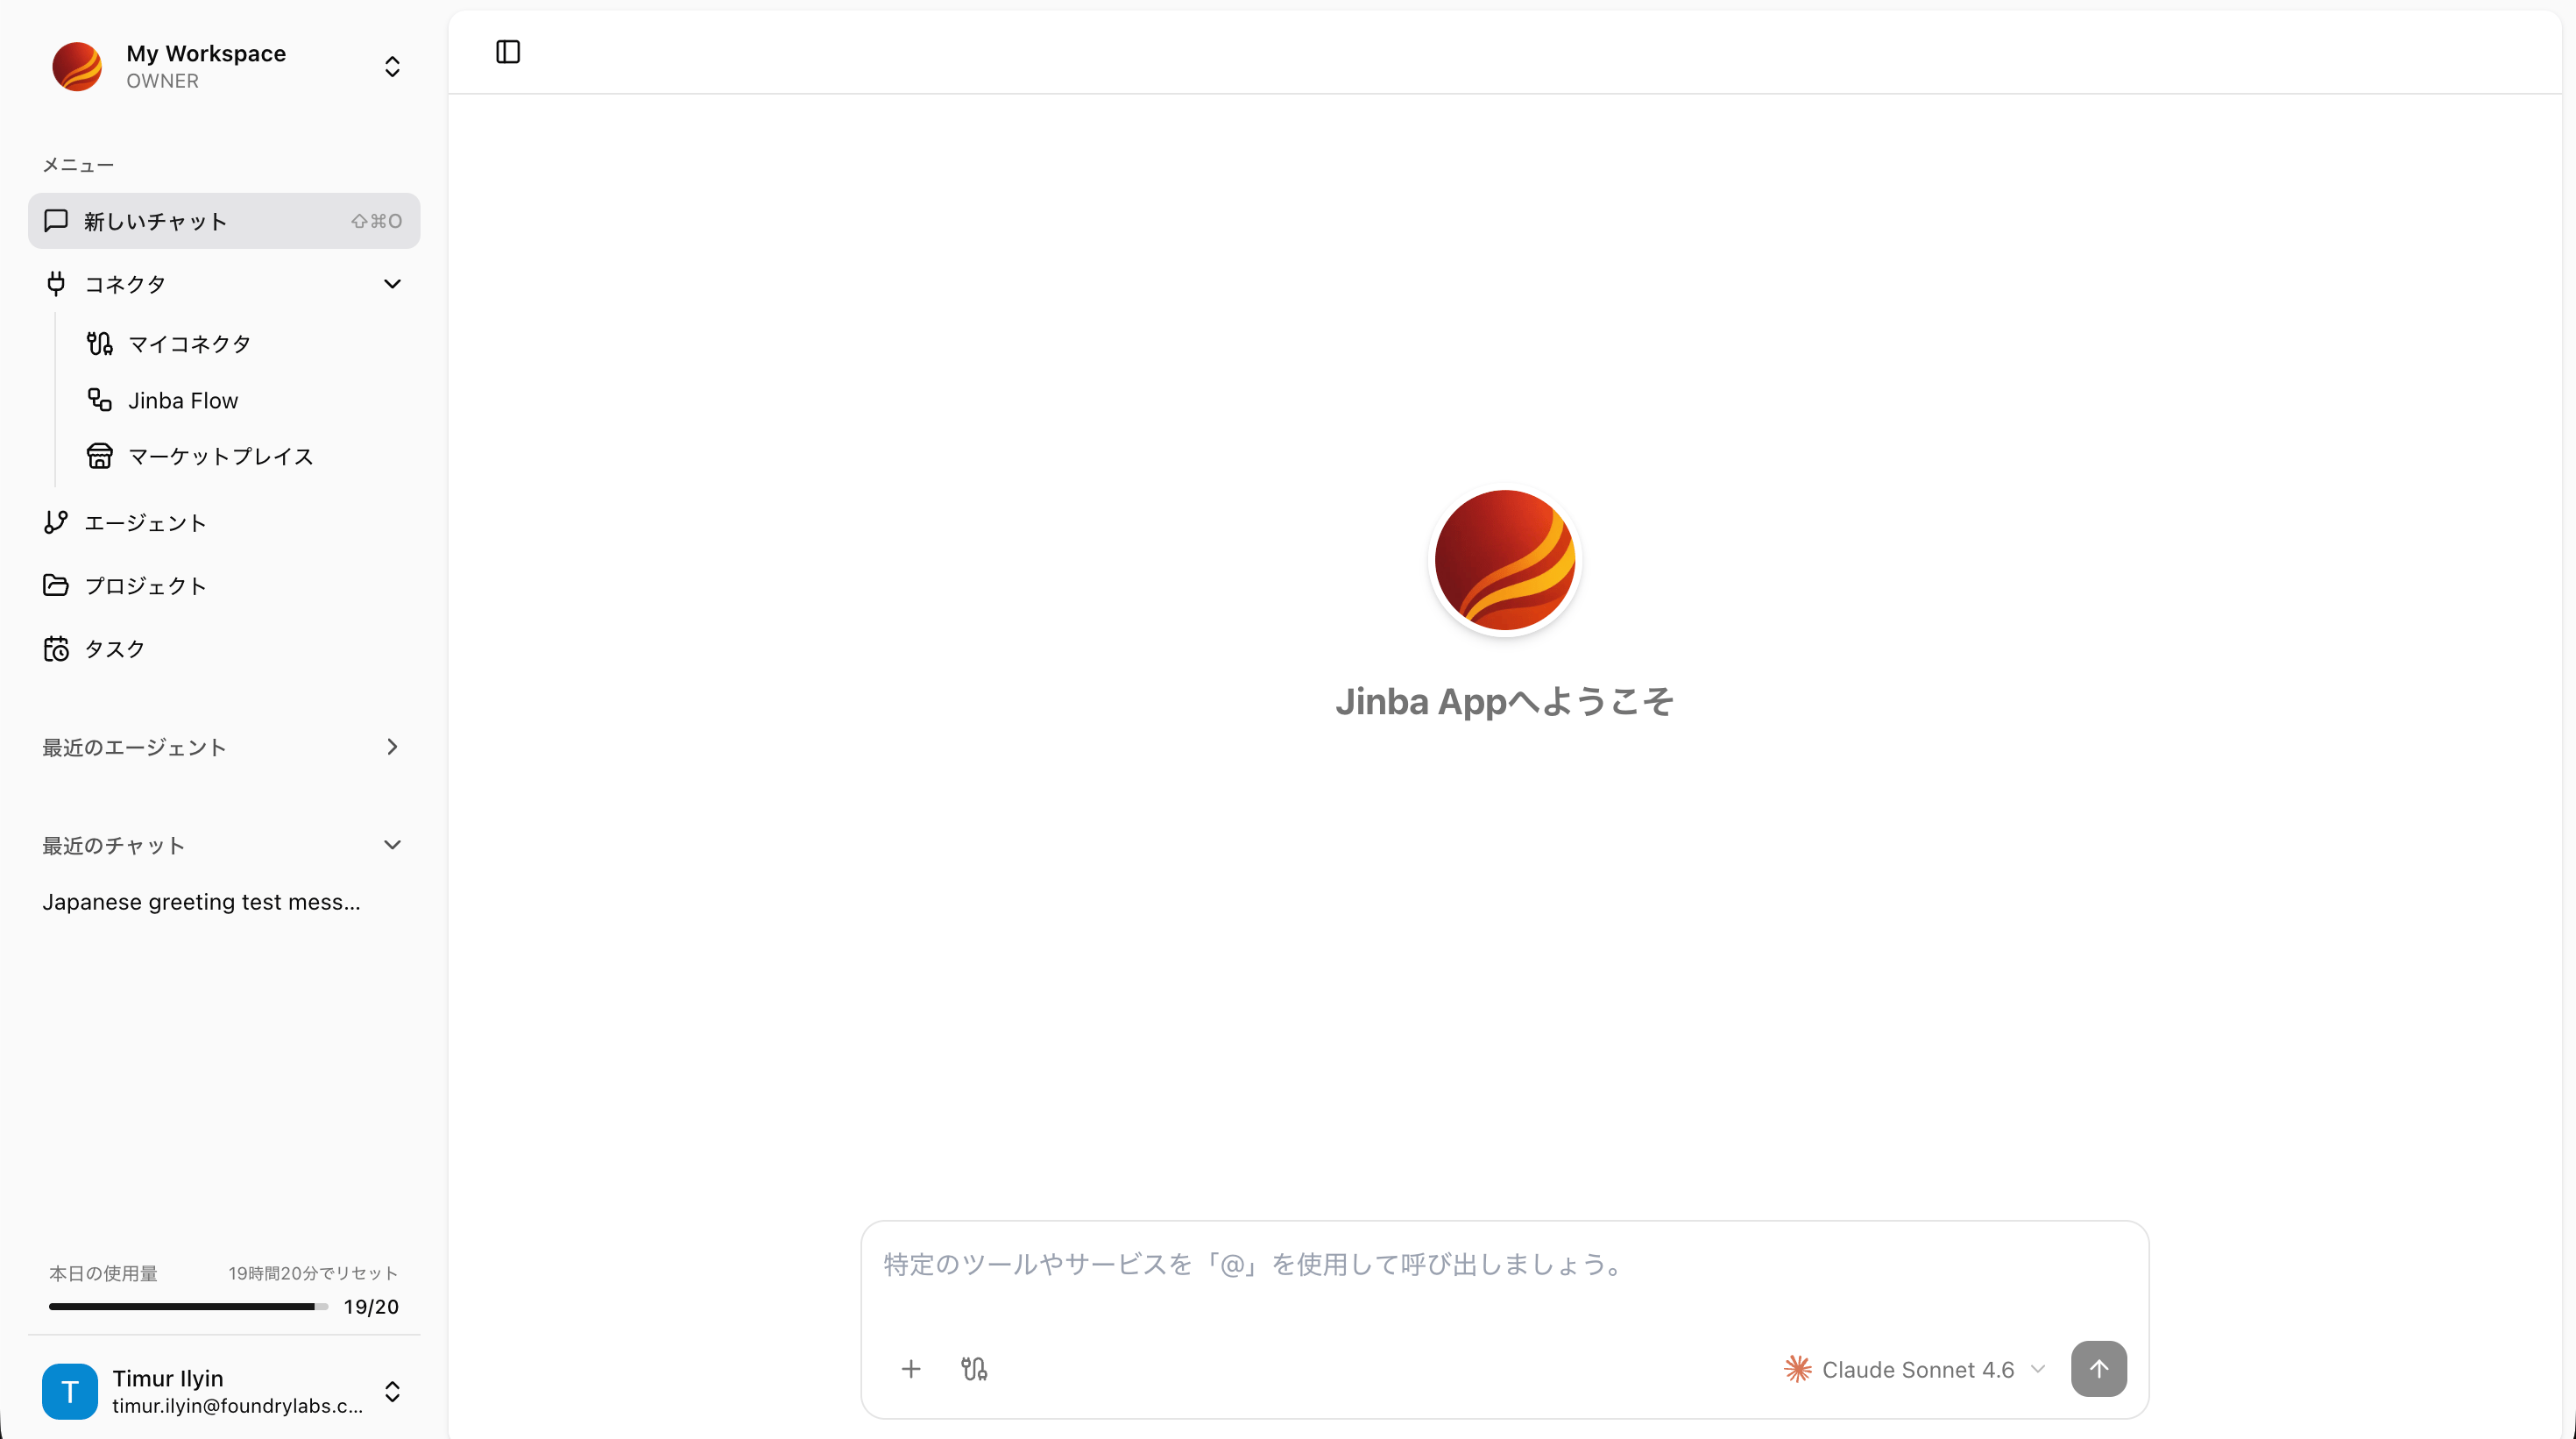Click the メニュー section label
Screen dimensions: 2576x1439
tap(78, 165)
